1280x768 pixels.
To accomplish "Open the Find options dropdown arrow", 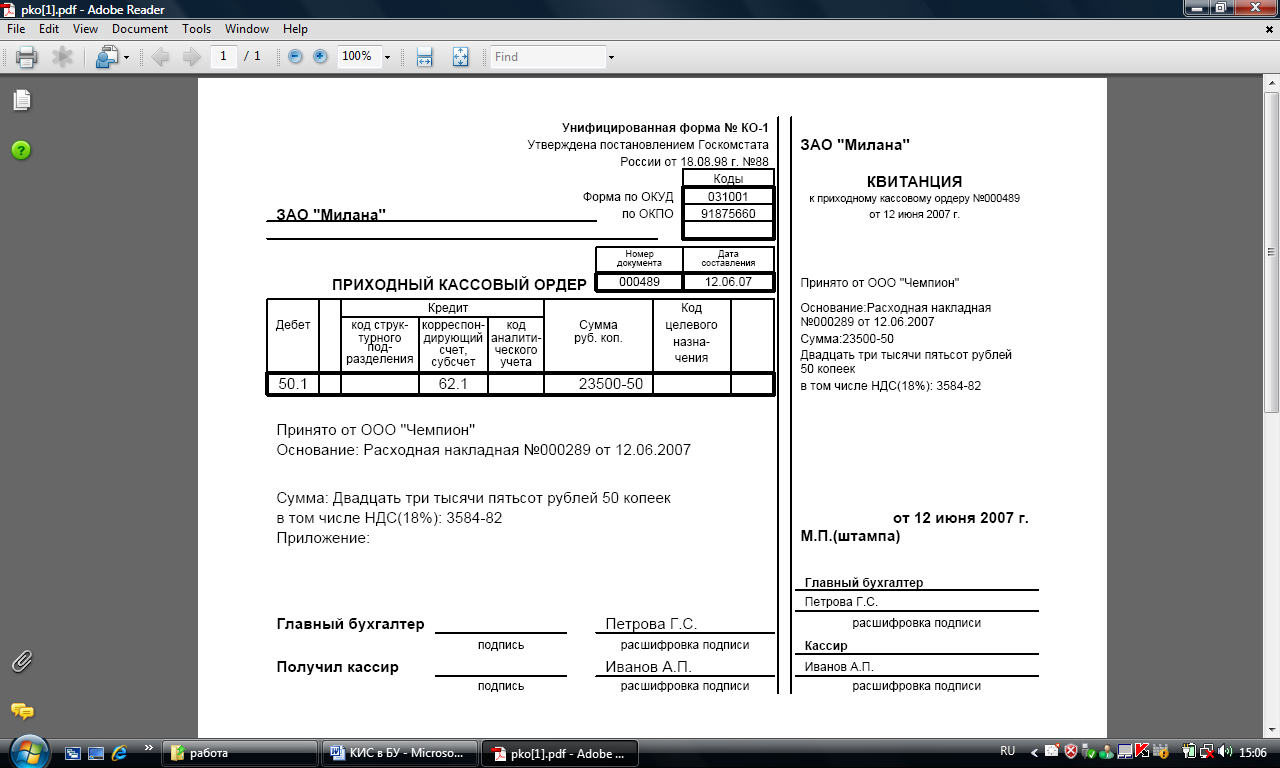I will [611, 57].
